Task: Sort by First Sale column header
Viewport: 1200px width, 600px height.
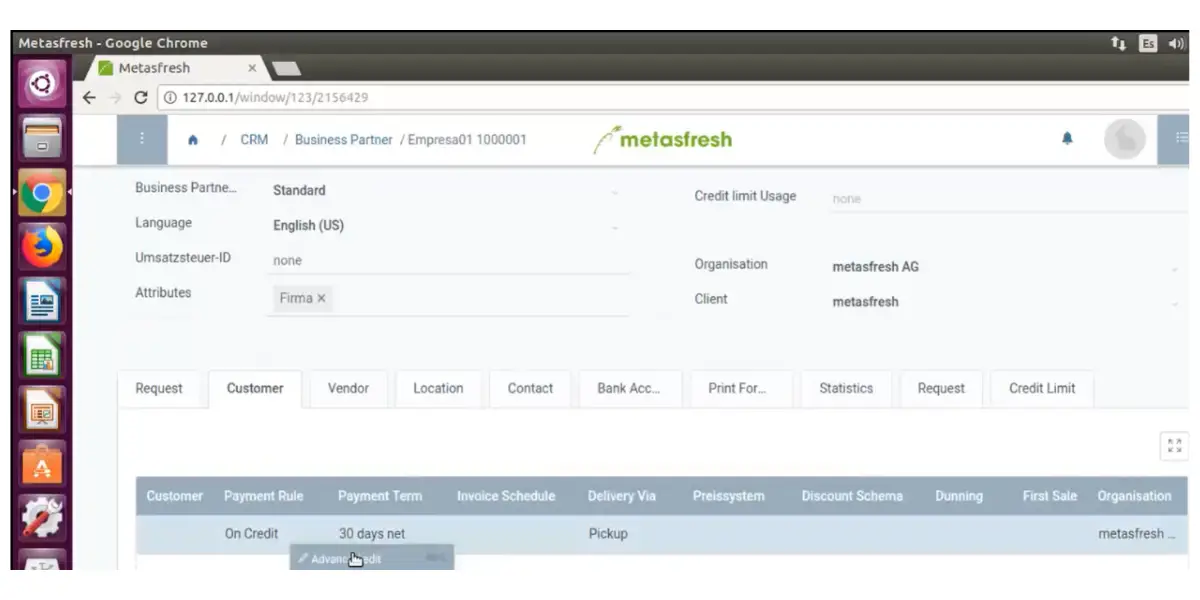Action: [1050, 496]
